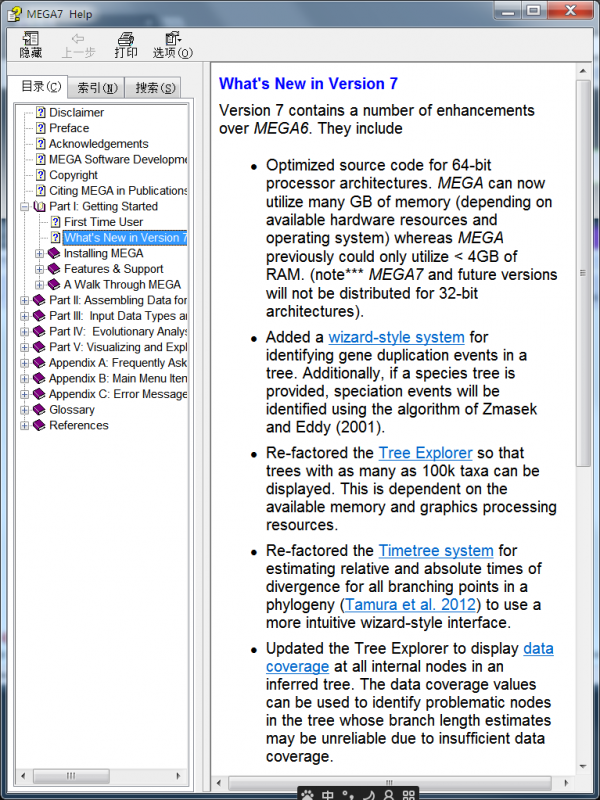
Task: Expand the A Walk Through MEGA node
Action: (39, 285)
